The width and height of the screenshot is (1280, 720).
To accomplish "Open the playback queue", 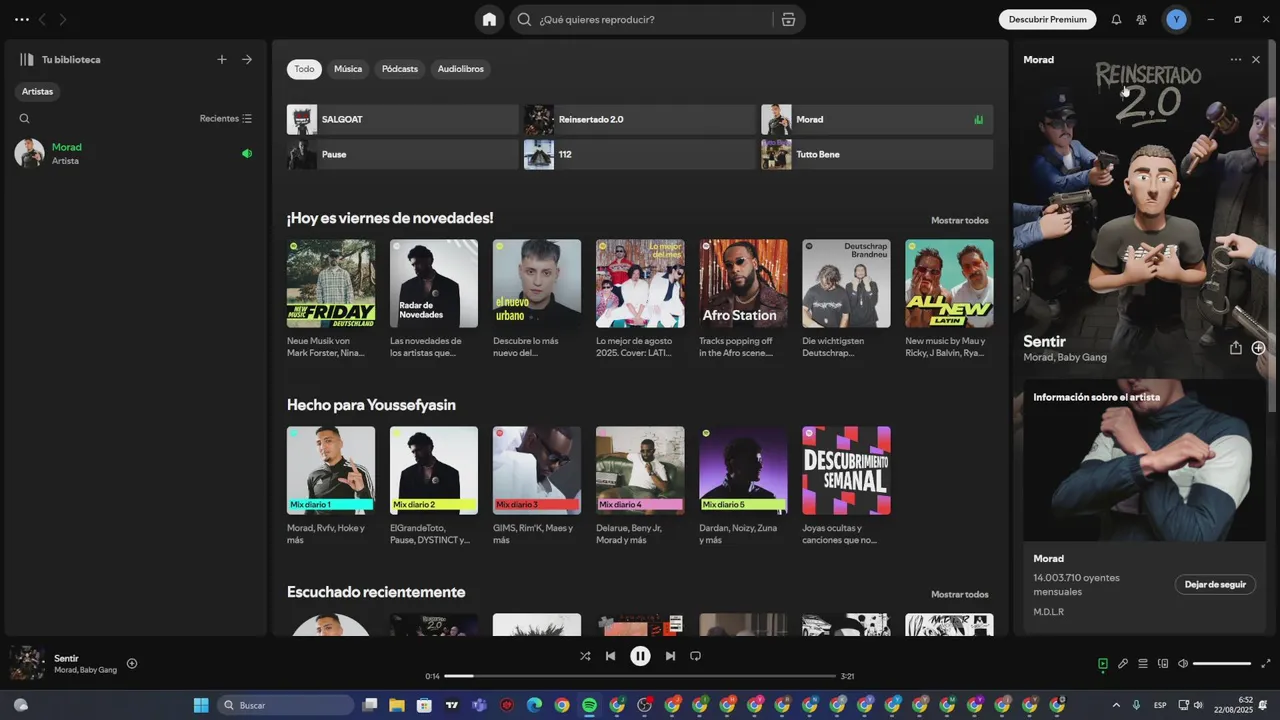I will click(x=1143, y=663).
